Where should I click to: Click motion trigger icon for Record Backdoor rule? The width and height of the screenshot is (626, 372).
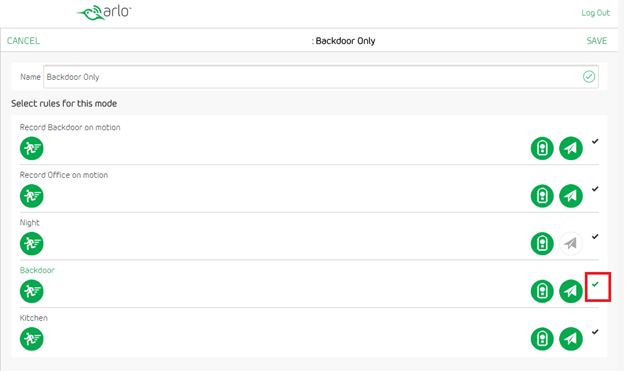tap(32, 148)
